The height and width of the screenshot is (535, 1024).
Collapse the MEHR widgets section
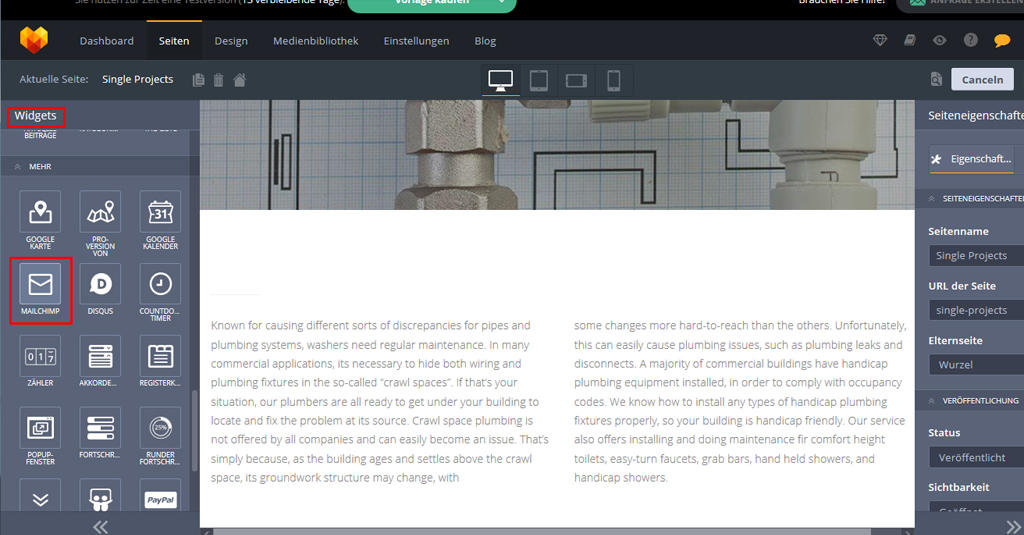20,167
